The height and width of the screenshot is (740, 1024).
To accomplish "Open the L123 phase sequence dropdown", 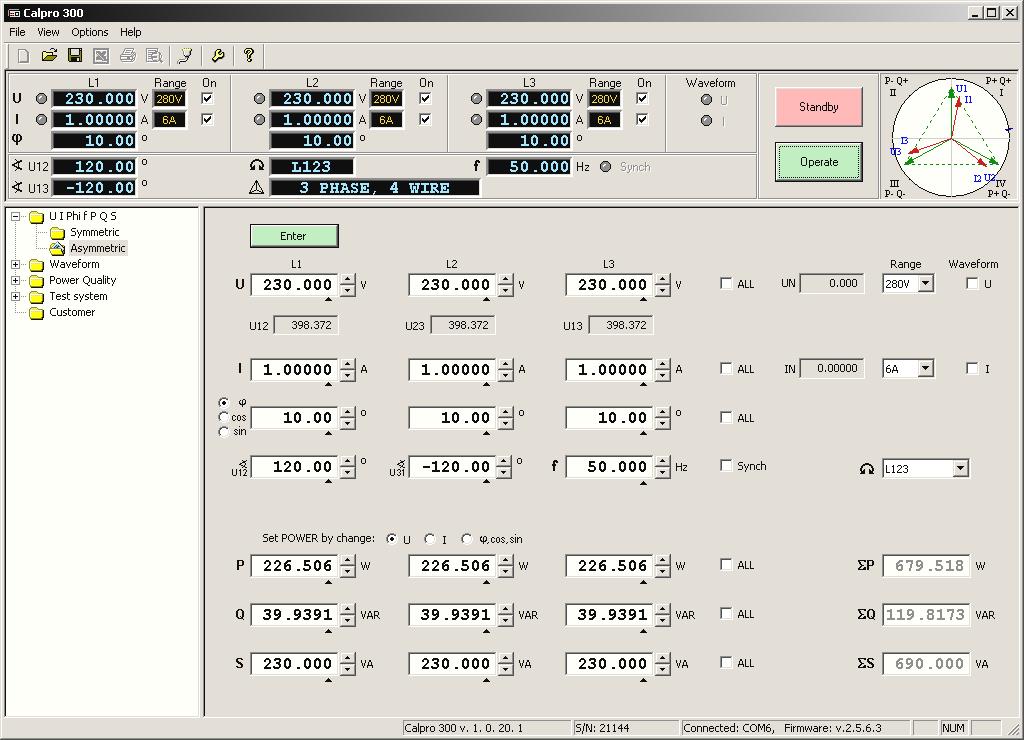I will 959,468.
